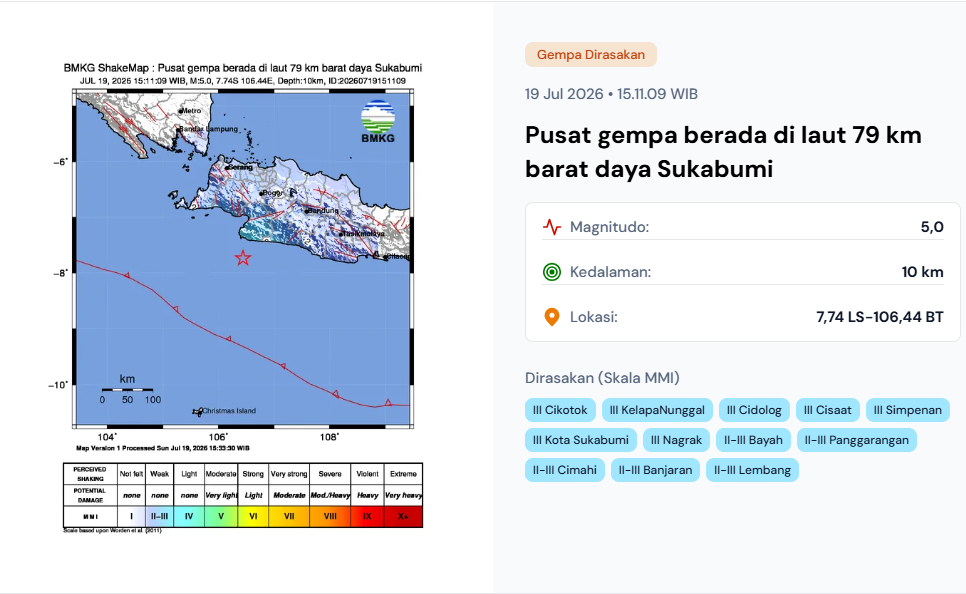This screenshot has width=966, height=594.
Task: Click the III Cikotok chip
Action: (x=560, y=410)
